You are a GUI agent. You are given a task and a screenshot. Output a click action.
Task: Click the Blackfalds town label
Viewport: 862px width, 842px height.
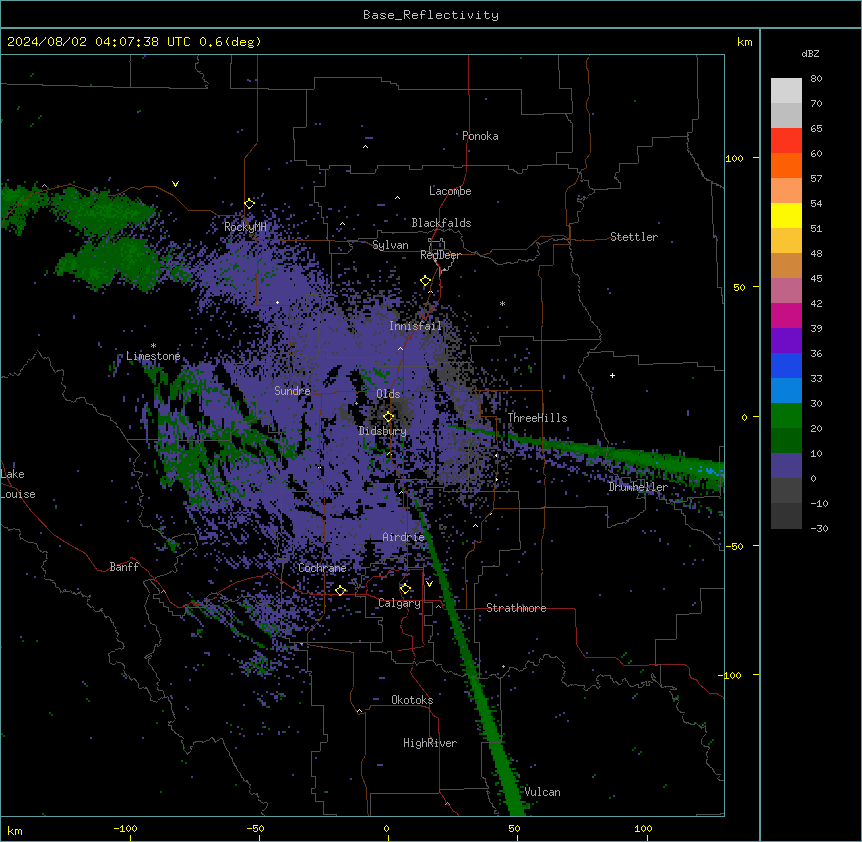441,223
